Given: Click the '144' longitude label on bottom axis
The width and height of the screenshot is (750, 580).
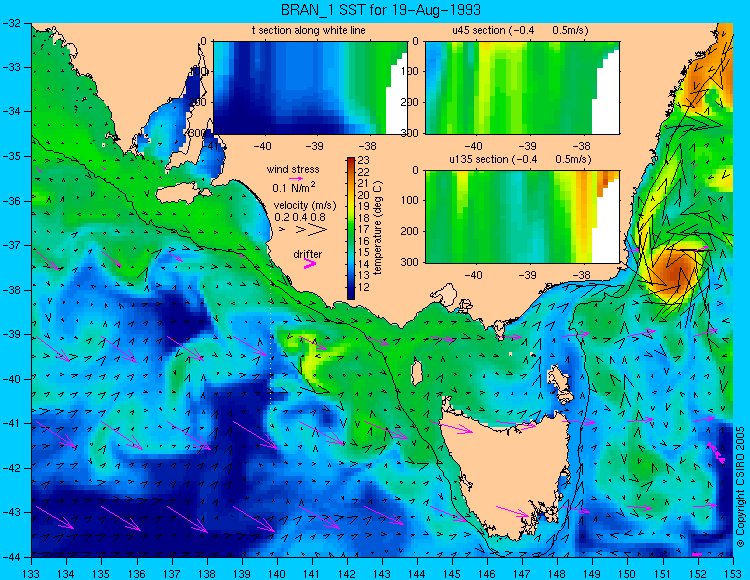Looking at the screenshot, I should (x=417, y=573).
